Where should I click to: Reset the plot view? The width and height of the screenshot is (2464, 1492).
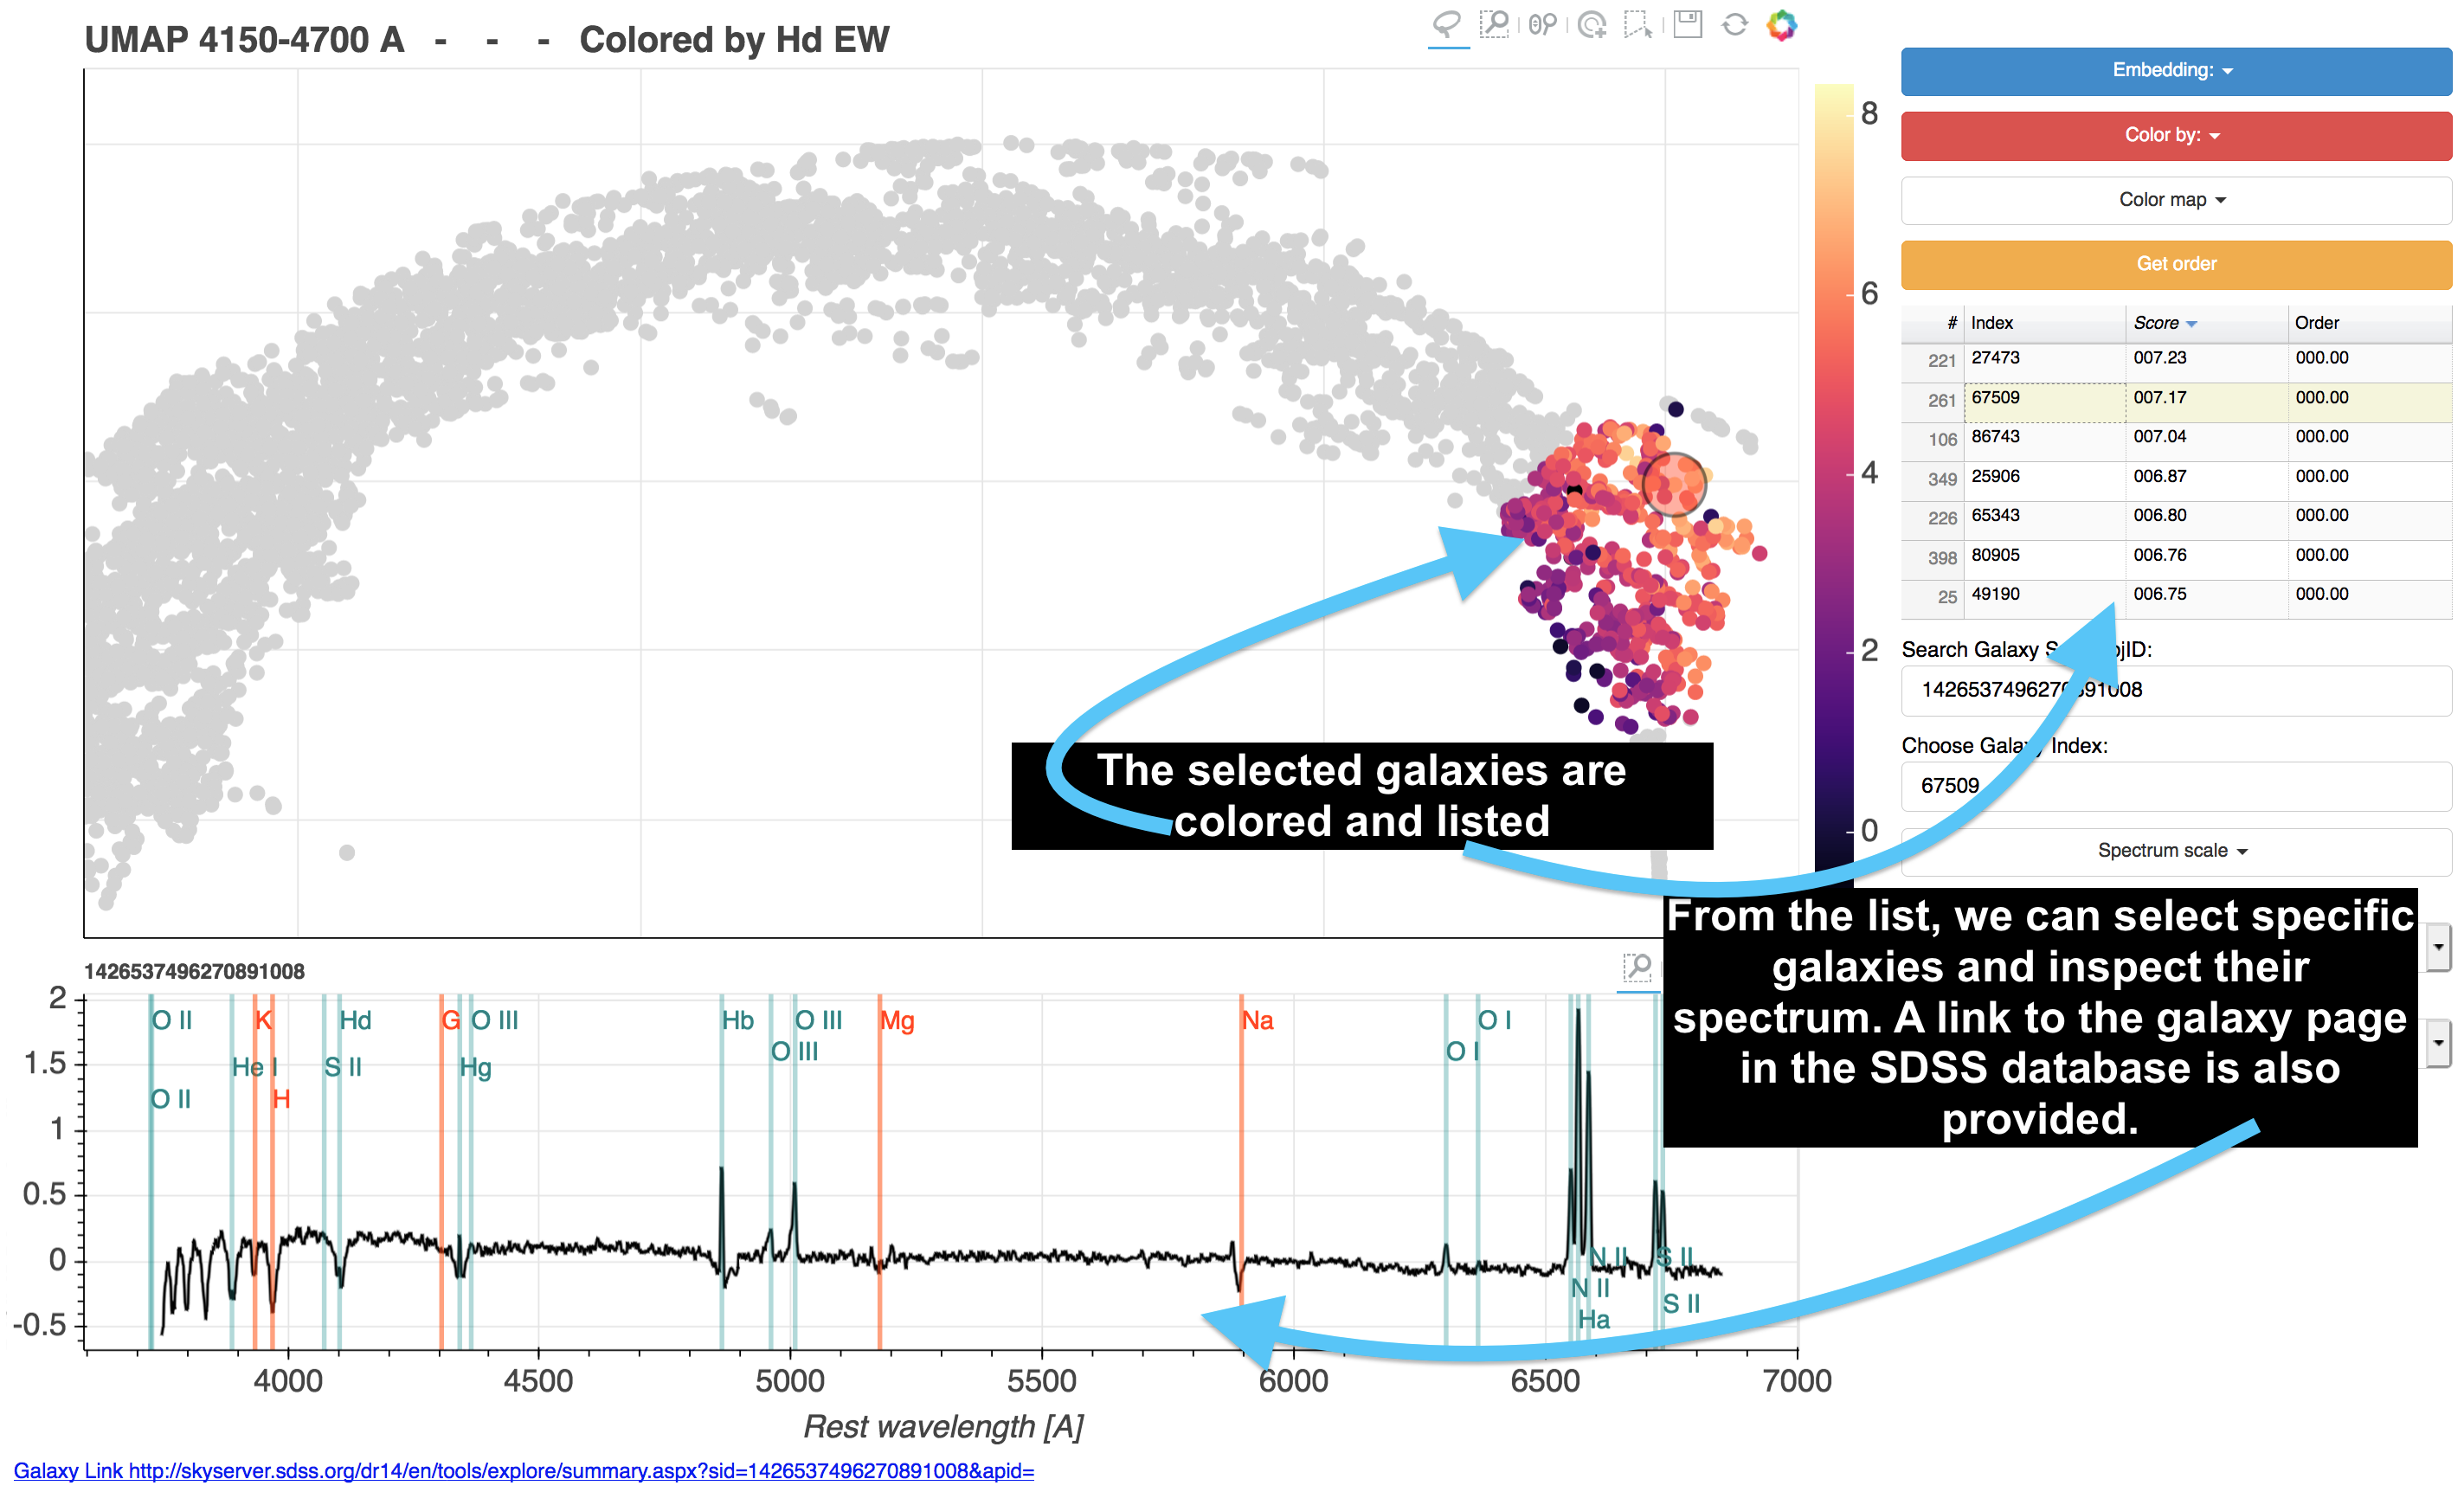tap(1735, 24)
